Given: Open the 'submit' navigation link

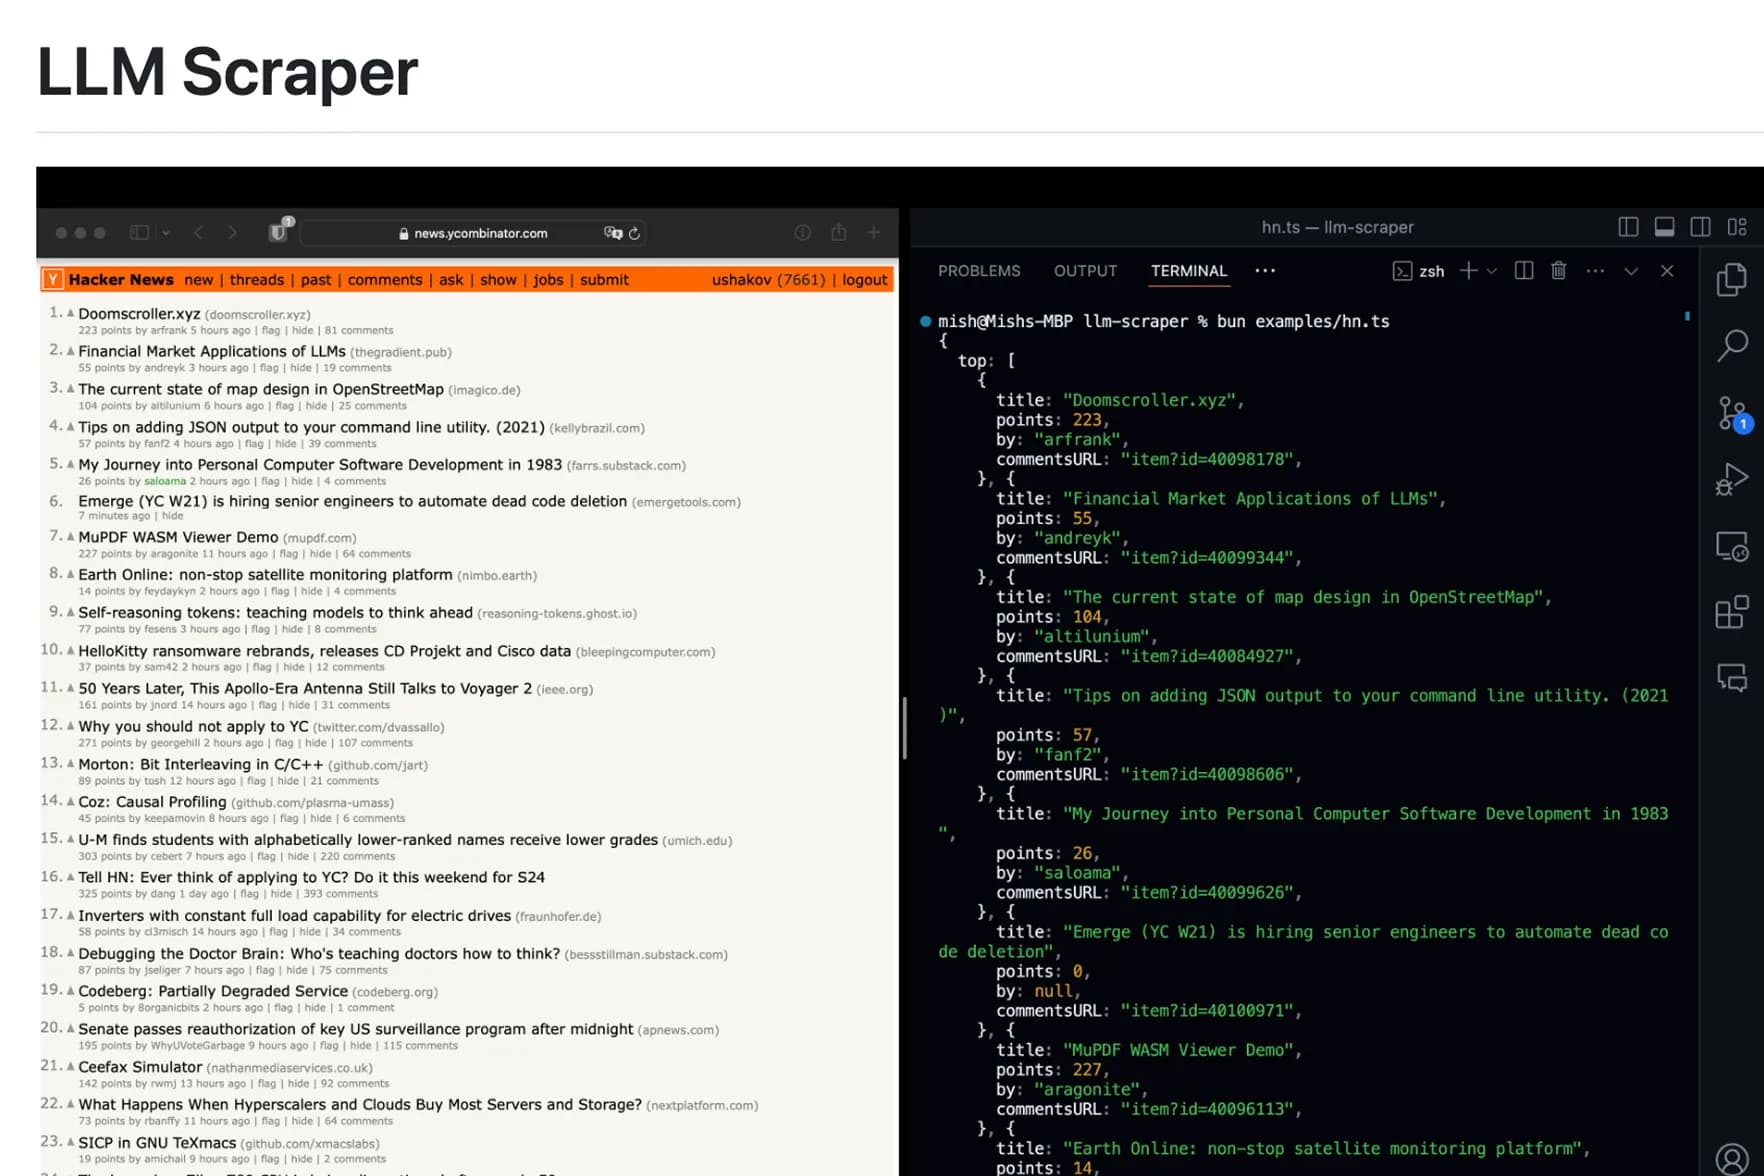Looking at the screenshot, I should pos(605,280).
